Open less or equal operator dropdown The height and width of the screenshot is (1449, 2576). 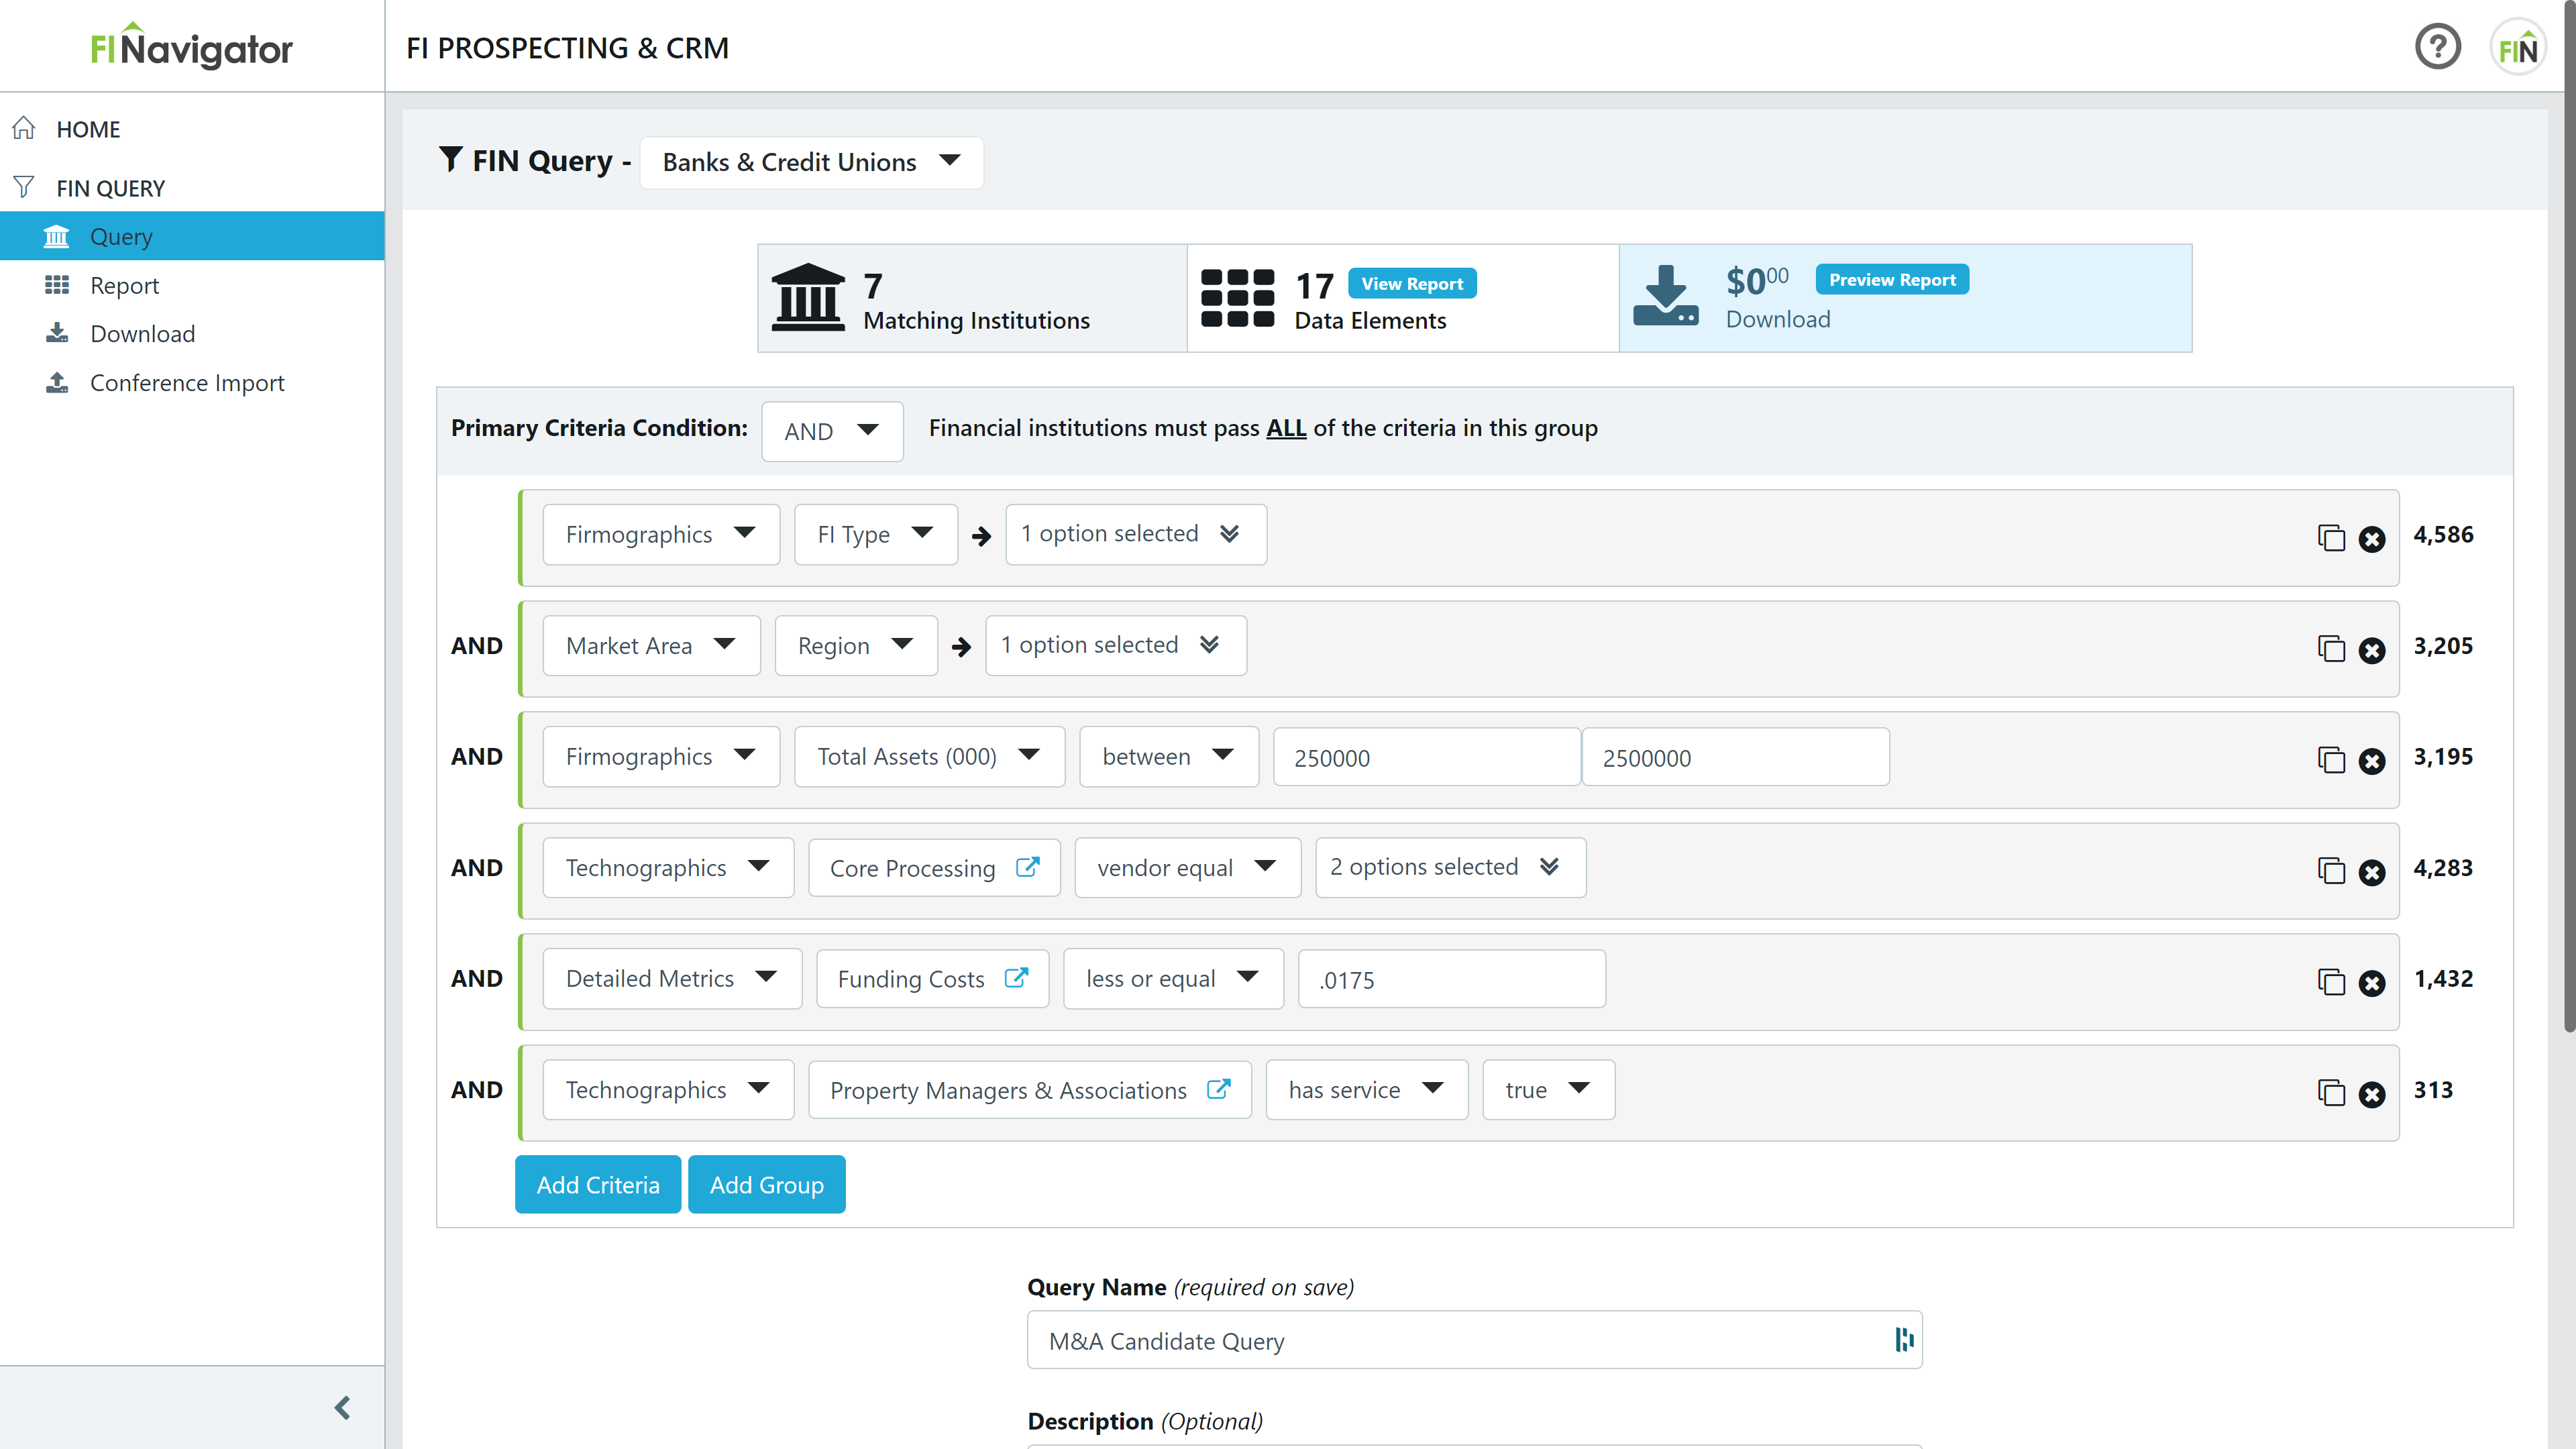click(1173, 978)
